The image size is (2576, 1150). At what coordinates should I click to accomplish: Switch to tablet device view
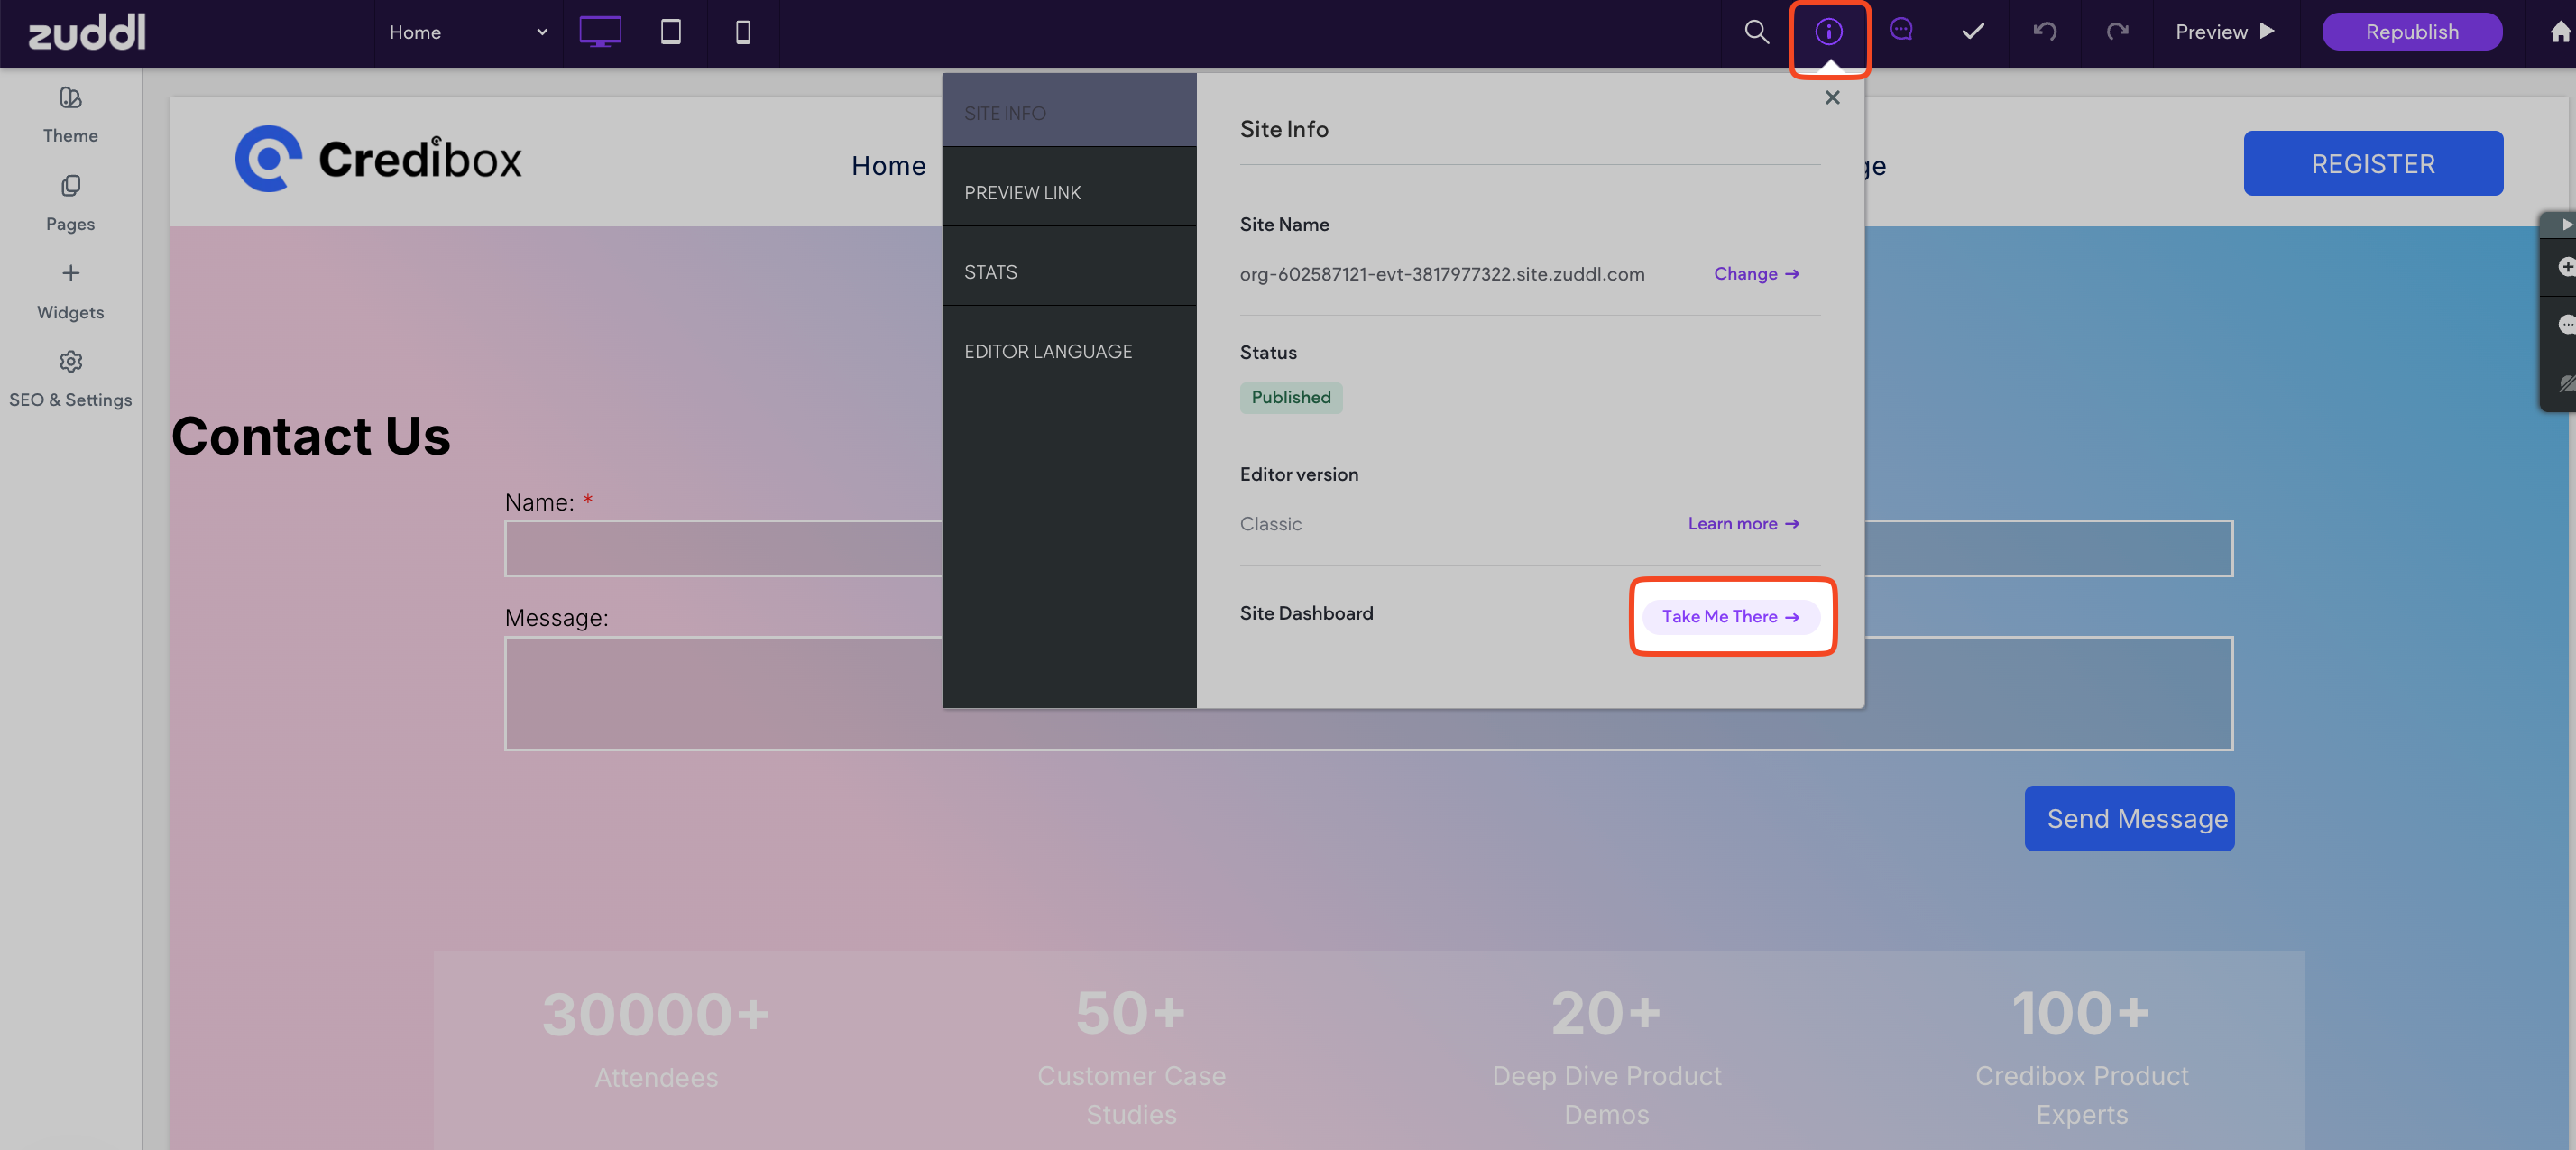(x=671, y=32)
